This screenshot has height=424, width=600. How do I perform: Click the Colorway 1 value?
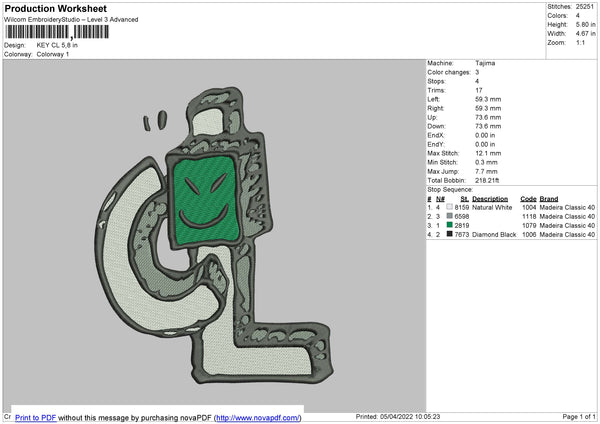pos(54,54)
